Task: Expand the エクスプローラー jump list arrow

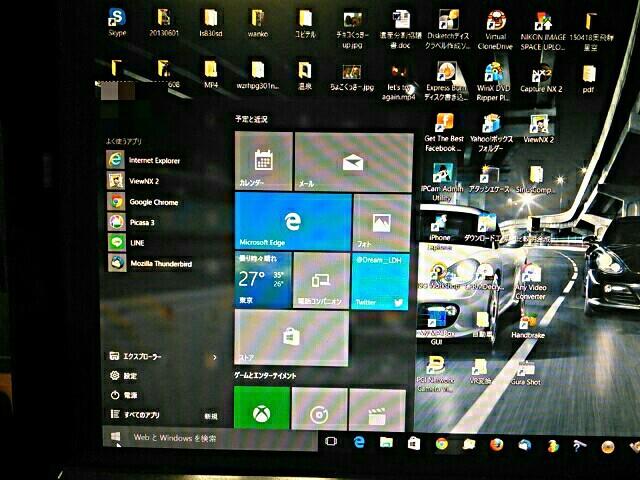Action: [215, 357]
